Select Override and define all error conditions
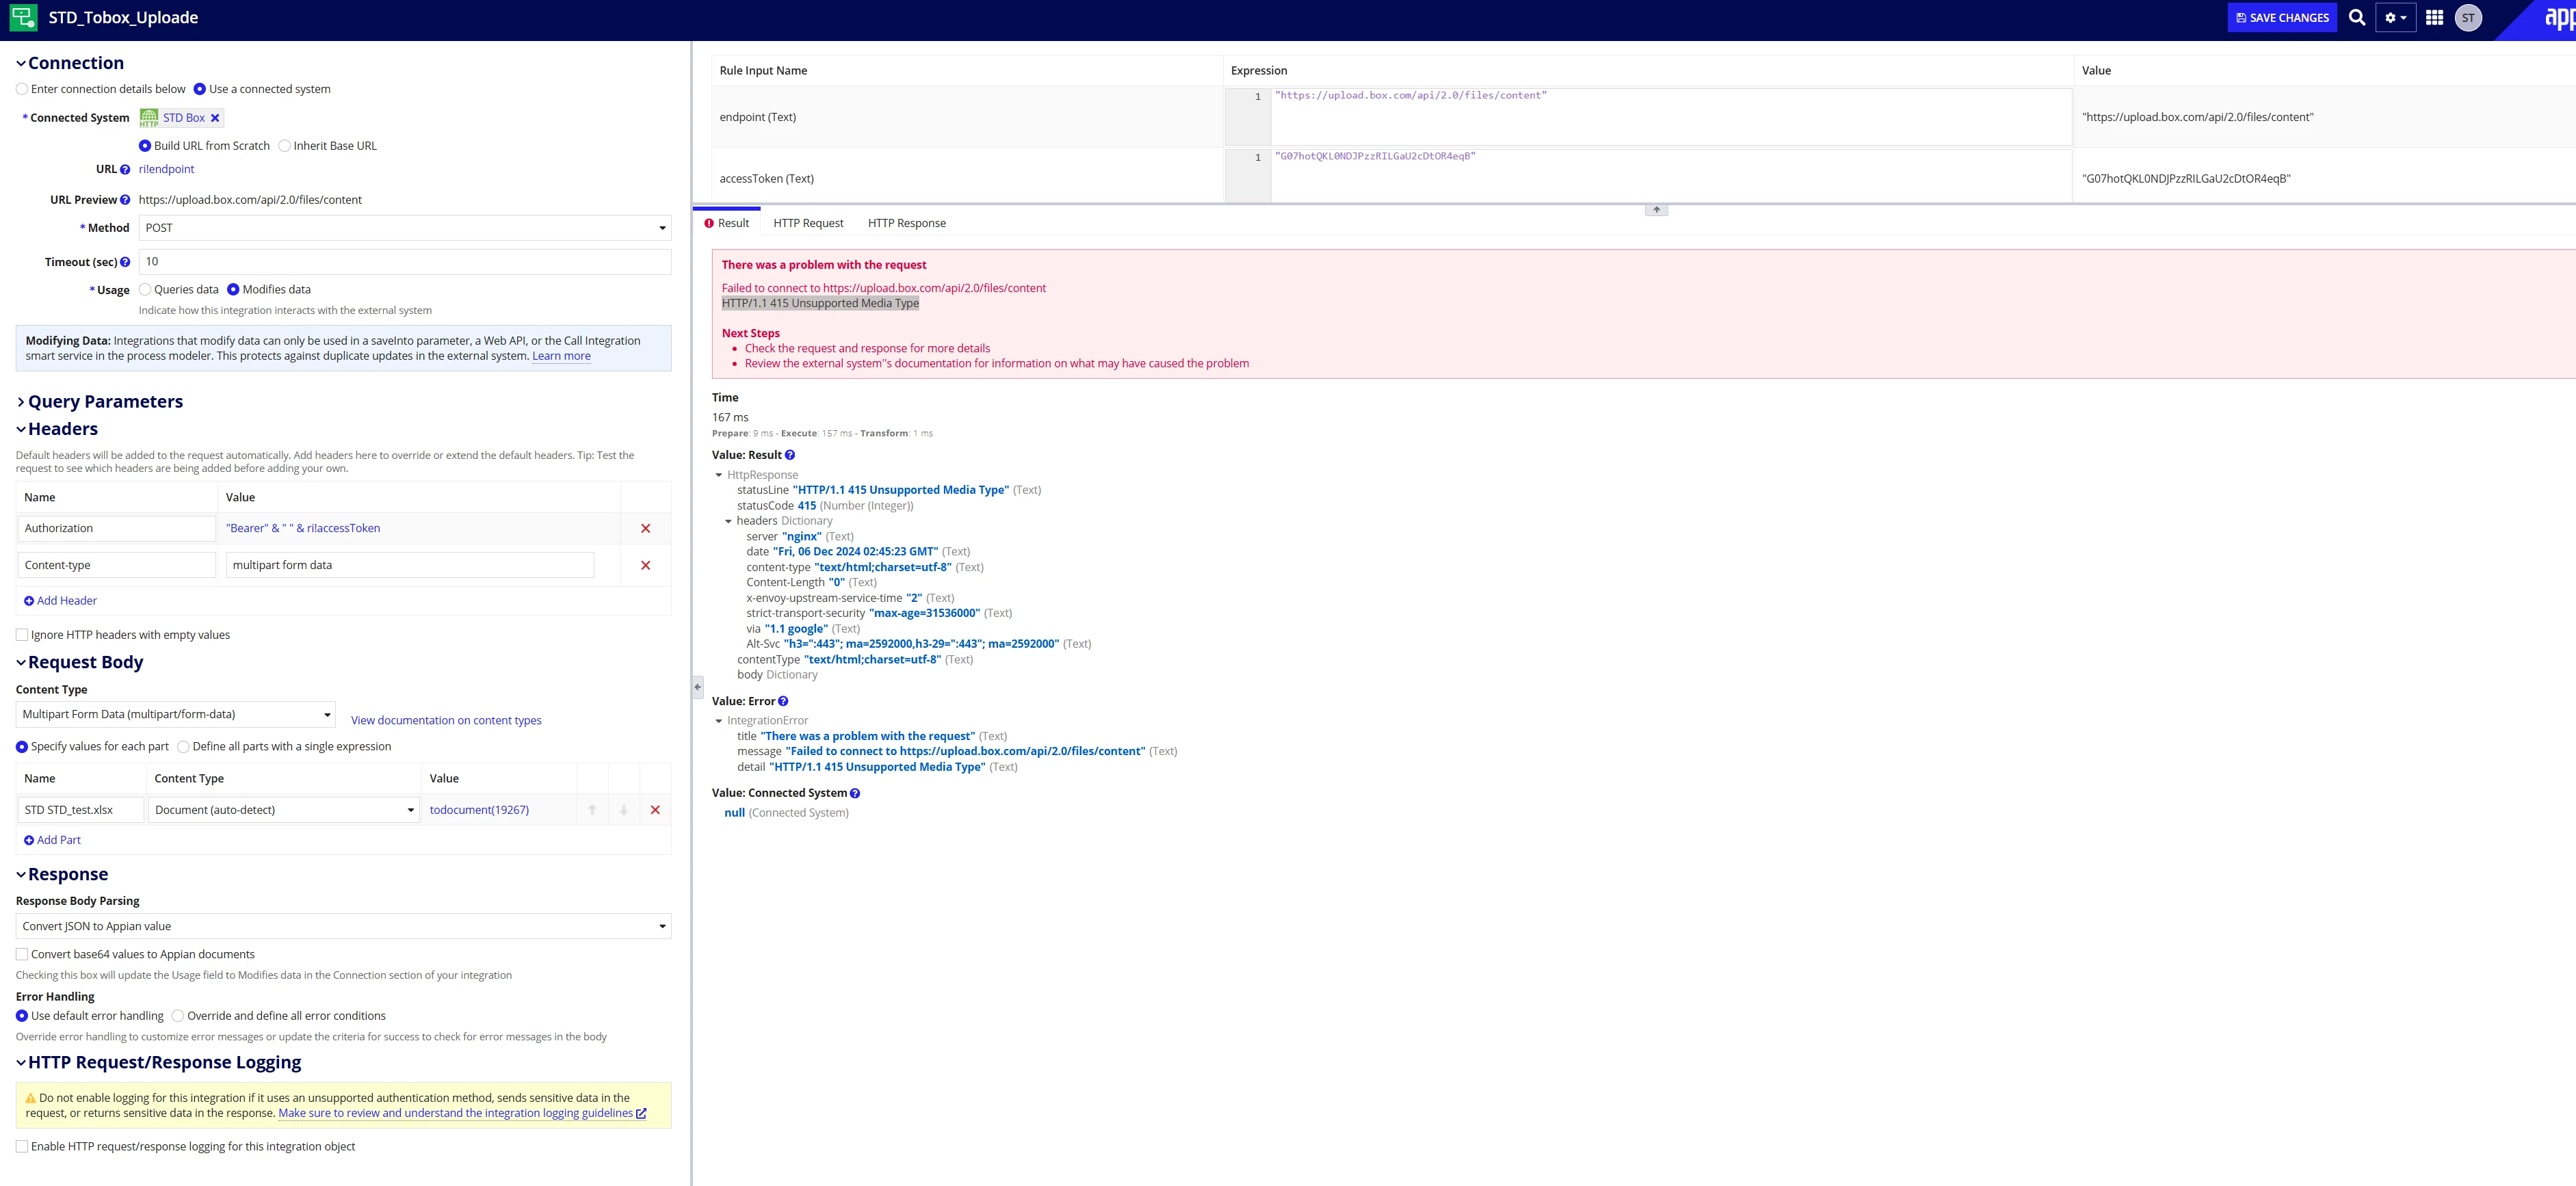 point(178,1016)
